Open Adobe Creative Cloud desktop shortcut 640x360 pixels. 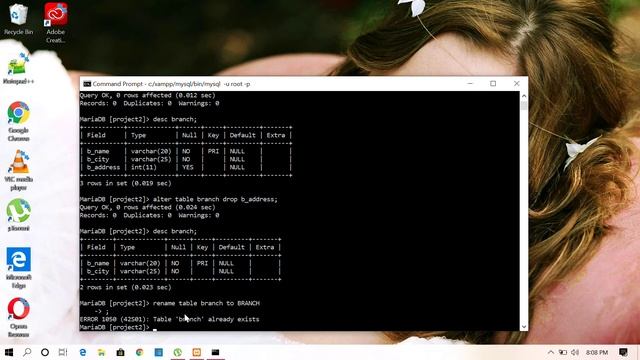click(x=56, y=23)
